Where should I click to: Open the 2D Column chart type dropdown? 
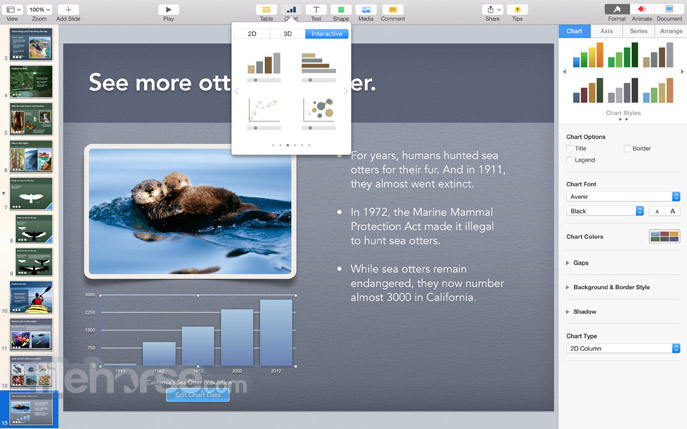coord(622,348)
